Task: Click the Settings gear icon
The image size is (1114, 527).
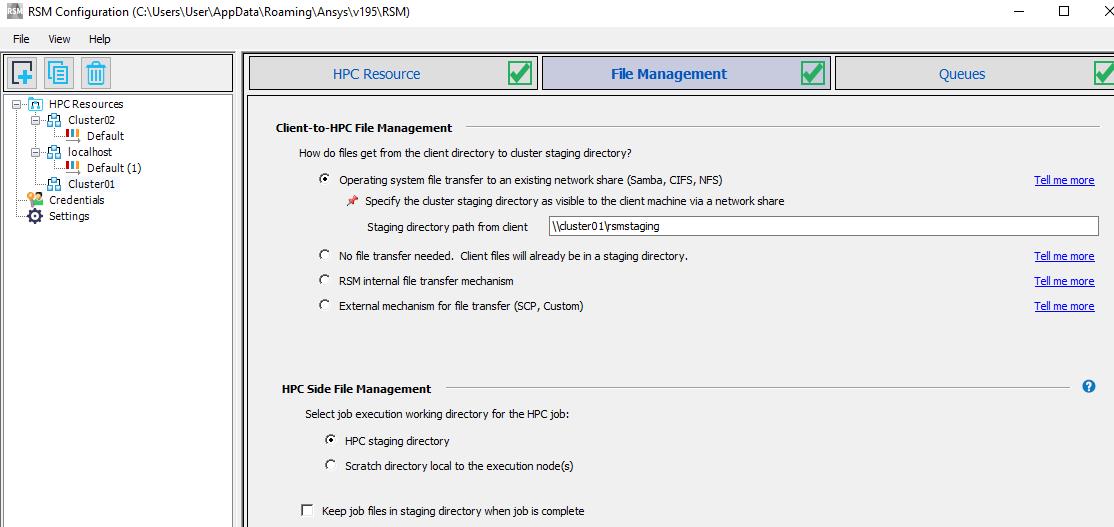Action: pyautogui.click(x=35, y=216)
